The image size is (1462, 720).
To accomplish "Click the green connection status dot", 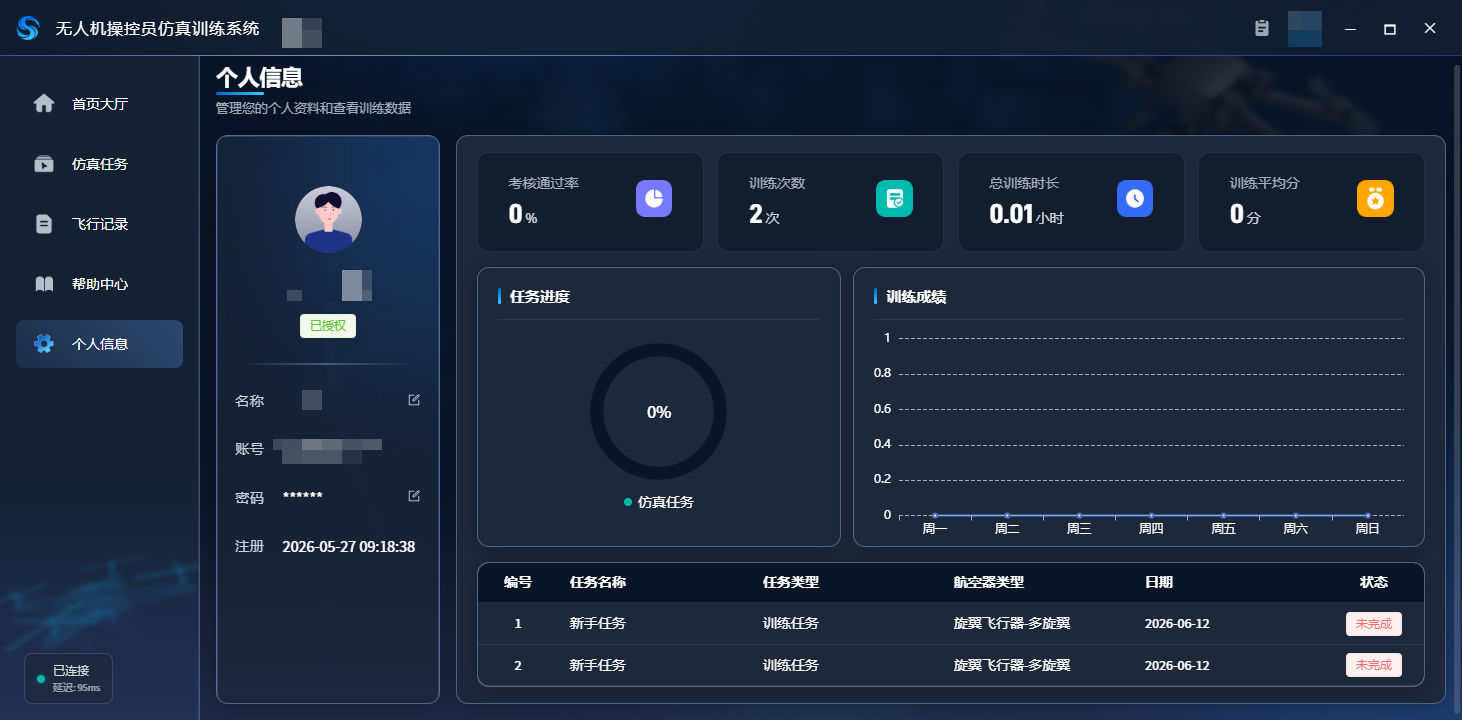I will click(41, 679).
